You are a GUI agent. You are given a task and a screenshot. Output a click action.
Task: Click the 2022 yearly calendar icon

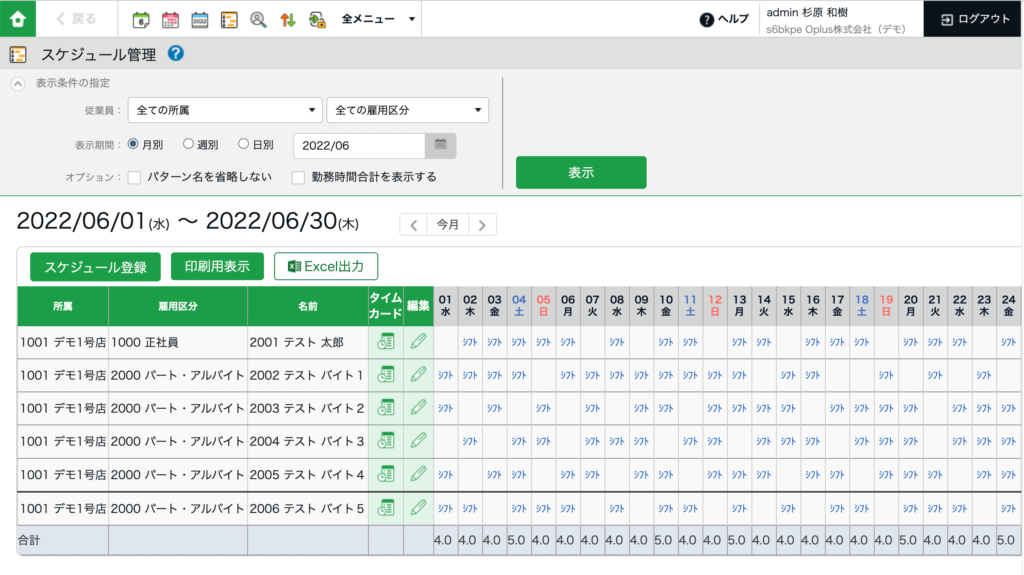tap(200, 19)
